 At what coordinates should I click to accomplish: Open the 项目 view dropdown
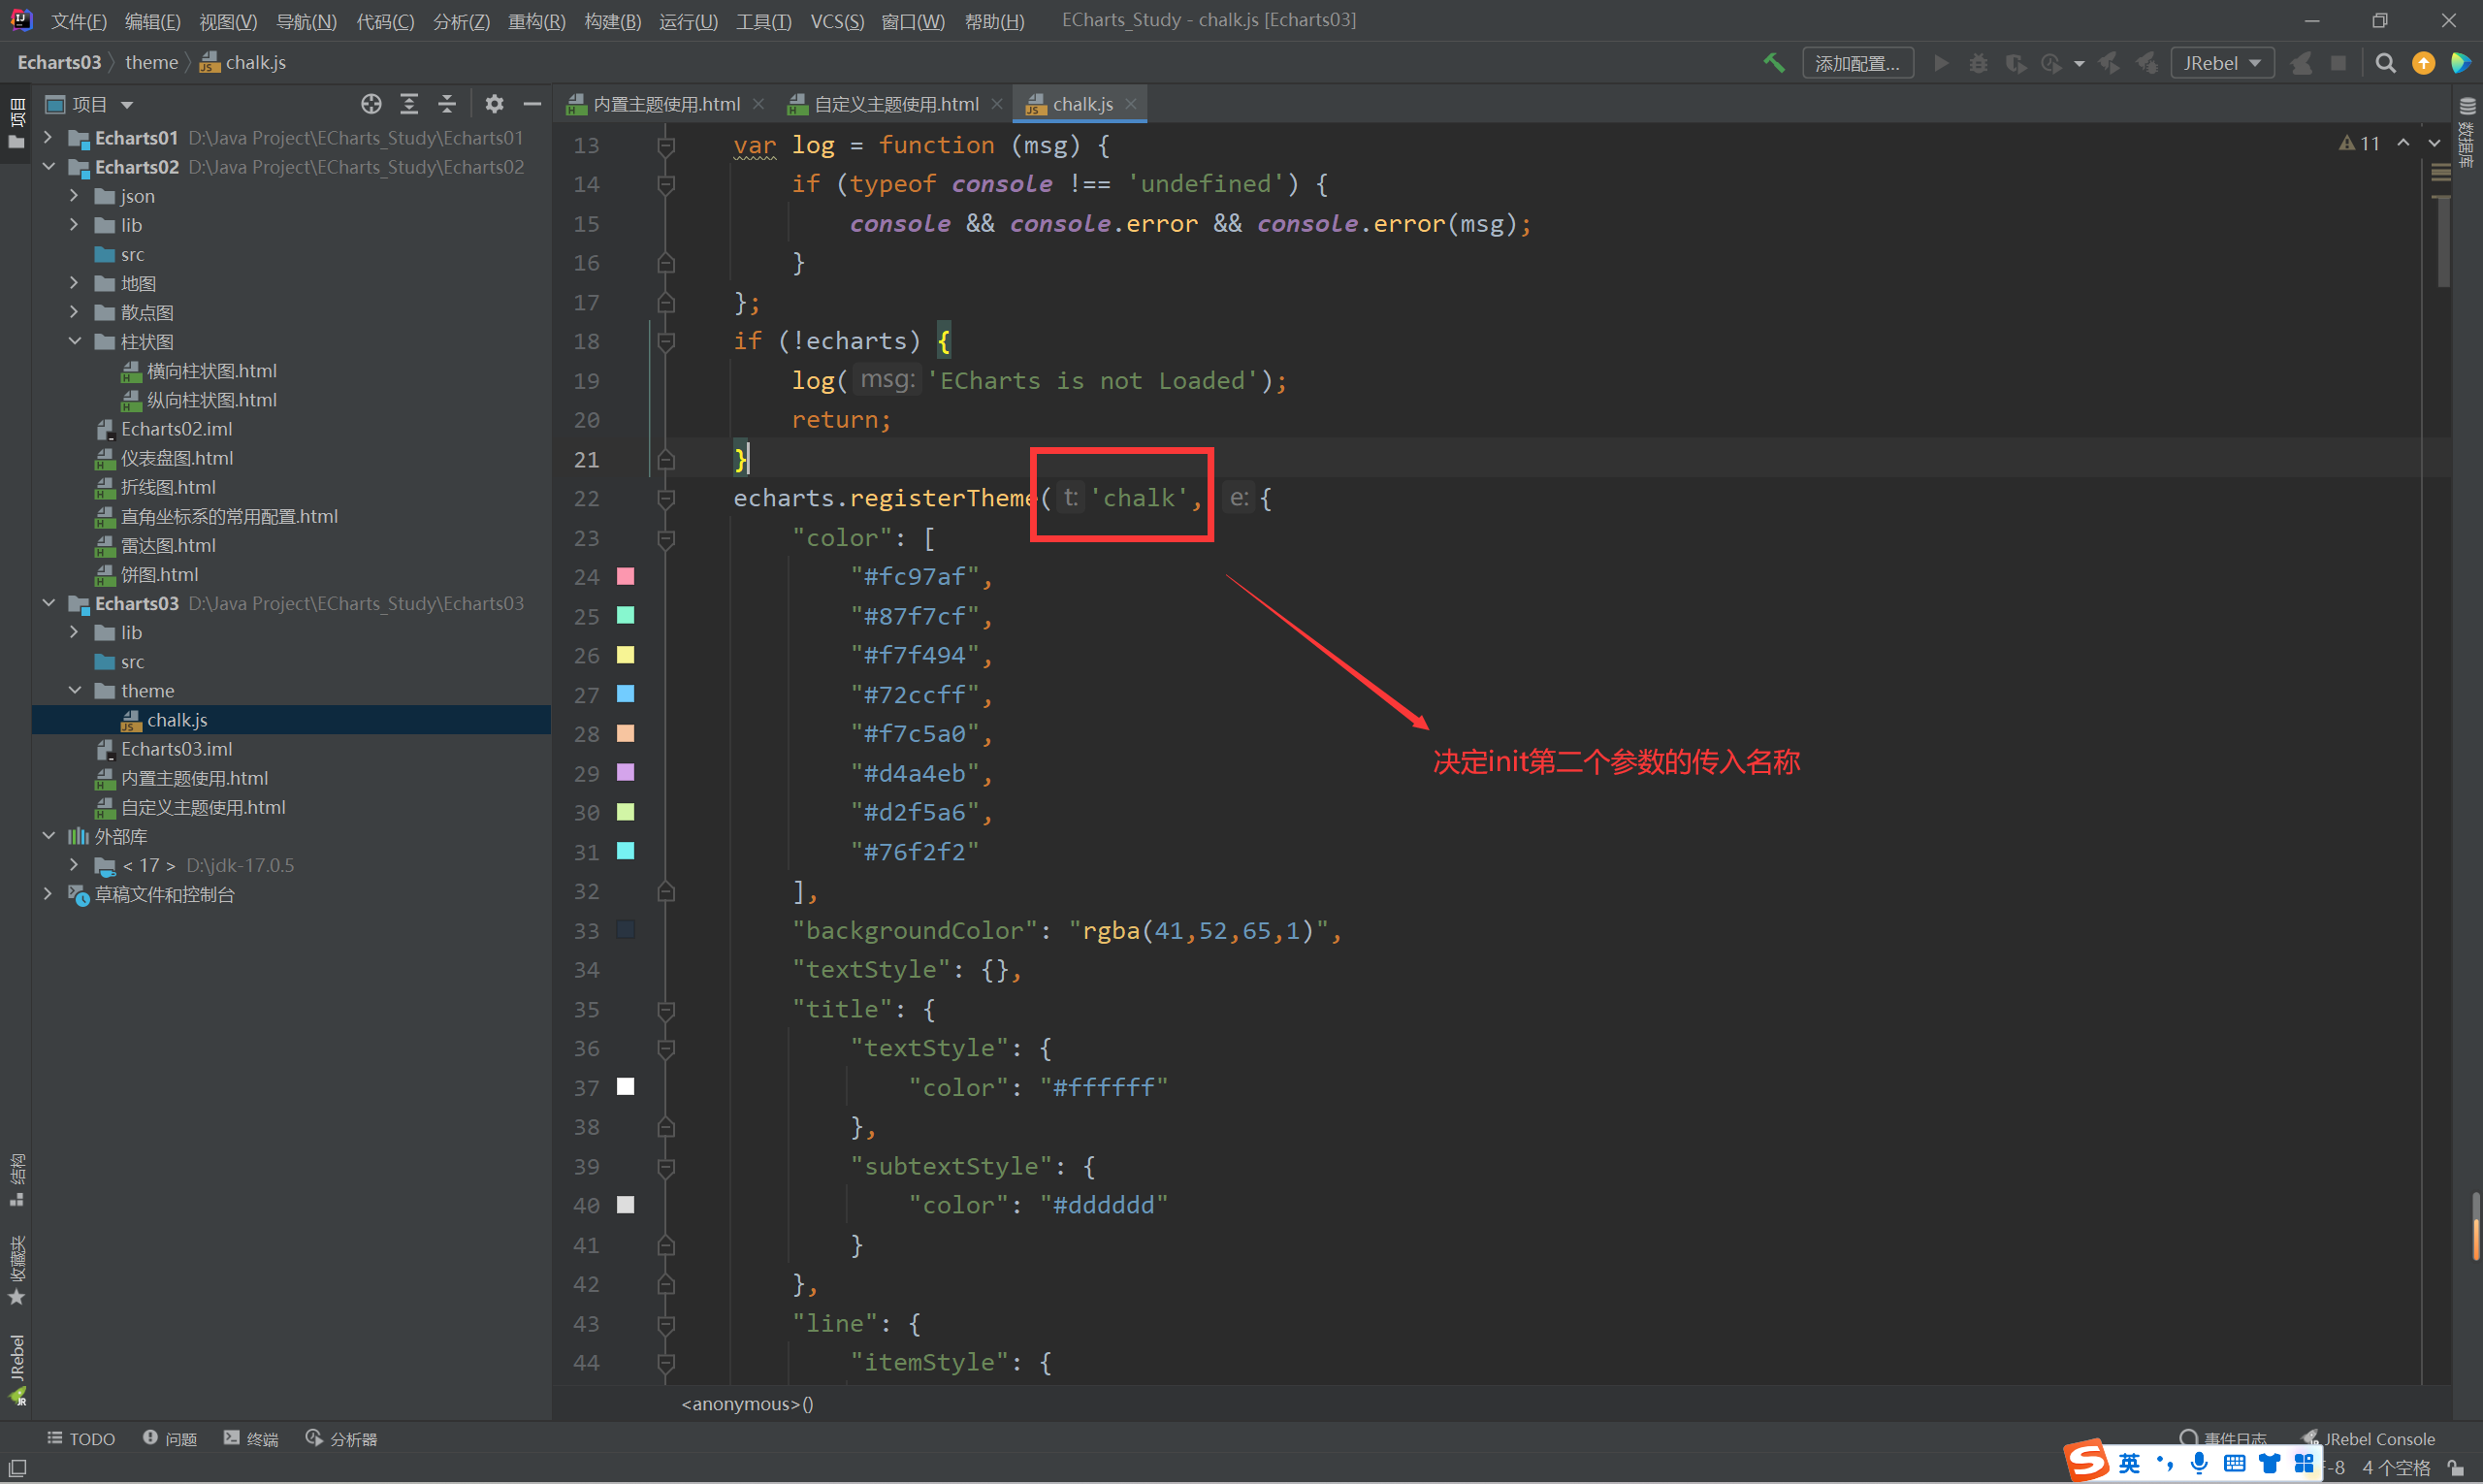pos(90,104)
